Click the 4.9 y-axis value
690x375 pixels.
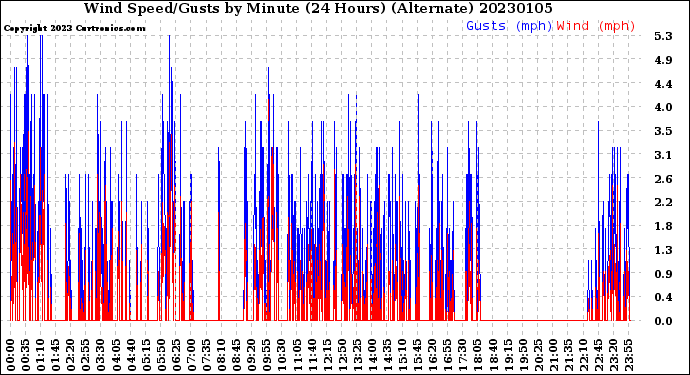(x=663, y=60)
